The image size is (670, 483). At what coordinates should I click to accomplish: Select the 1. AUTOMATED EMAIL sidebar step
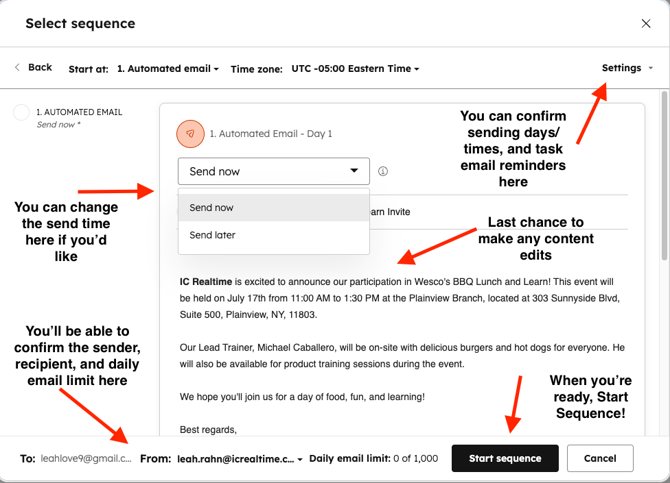79,112
